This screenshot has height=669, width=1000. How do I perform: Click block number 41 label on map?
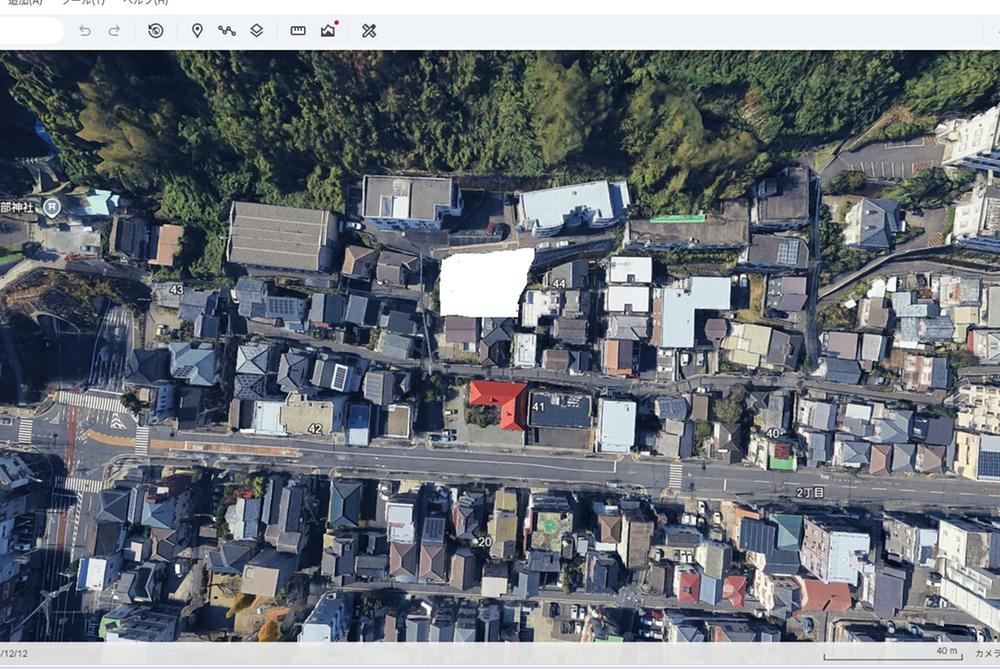pos(538,407)
